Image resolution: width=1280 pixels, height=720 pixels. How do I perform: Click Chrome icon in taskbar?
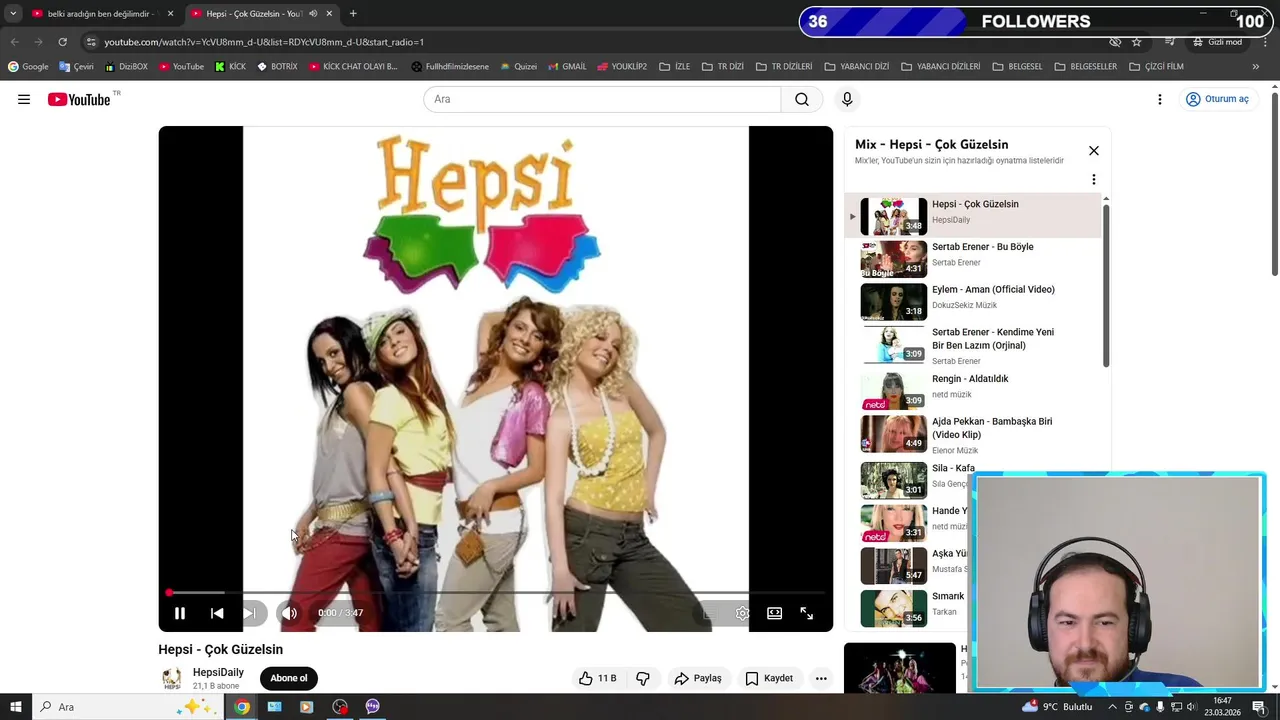click(241, 707)
